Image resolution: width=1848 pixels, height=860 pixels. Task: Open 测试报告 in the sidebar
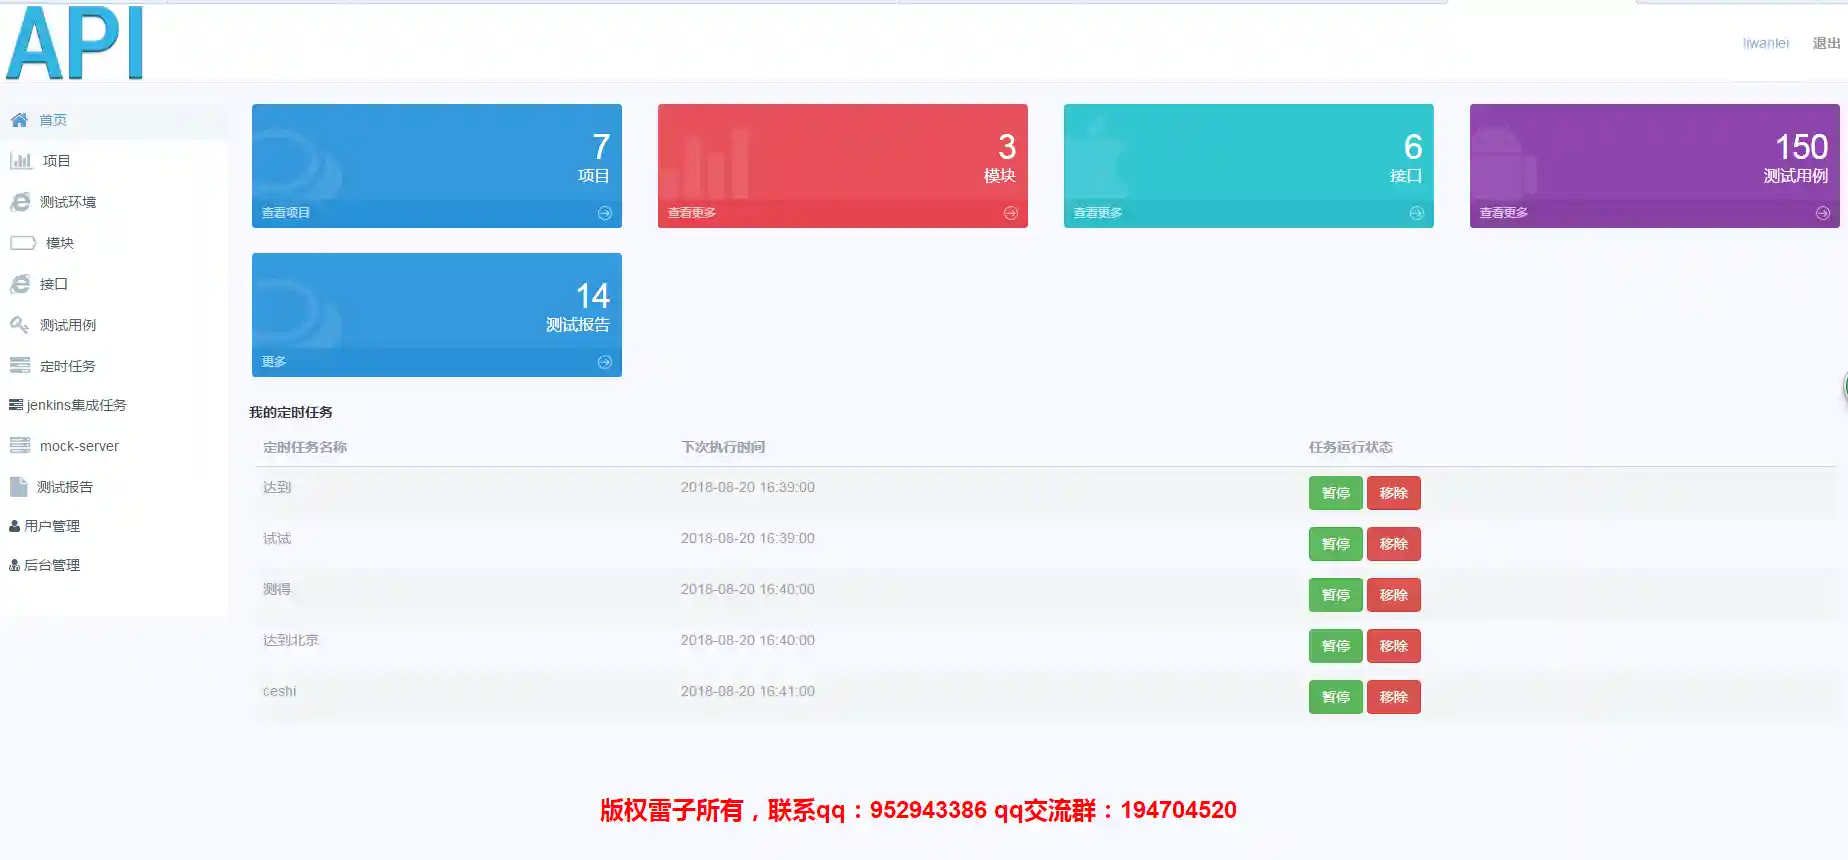(65, 487)
